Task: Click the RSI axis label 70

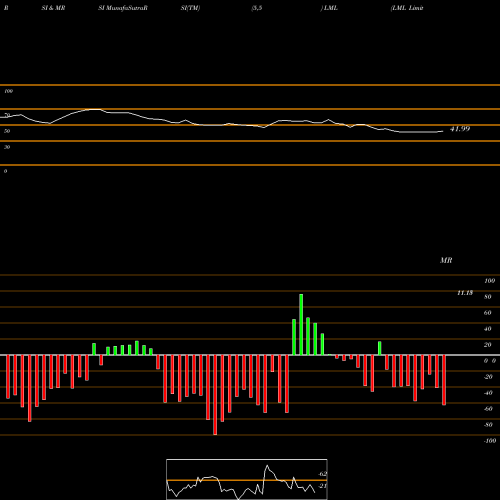Action: [x=7, y=115]
